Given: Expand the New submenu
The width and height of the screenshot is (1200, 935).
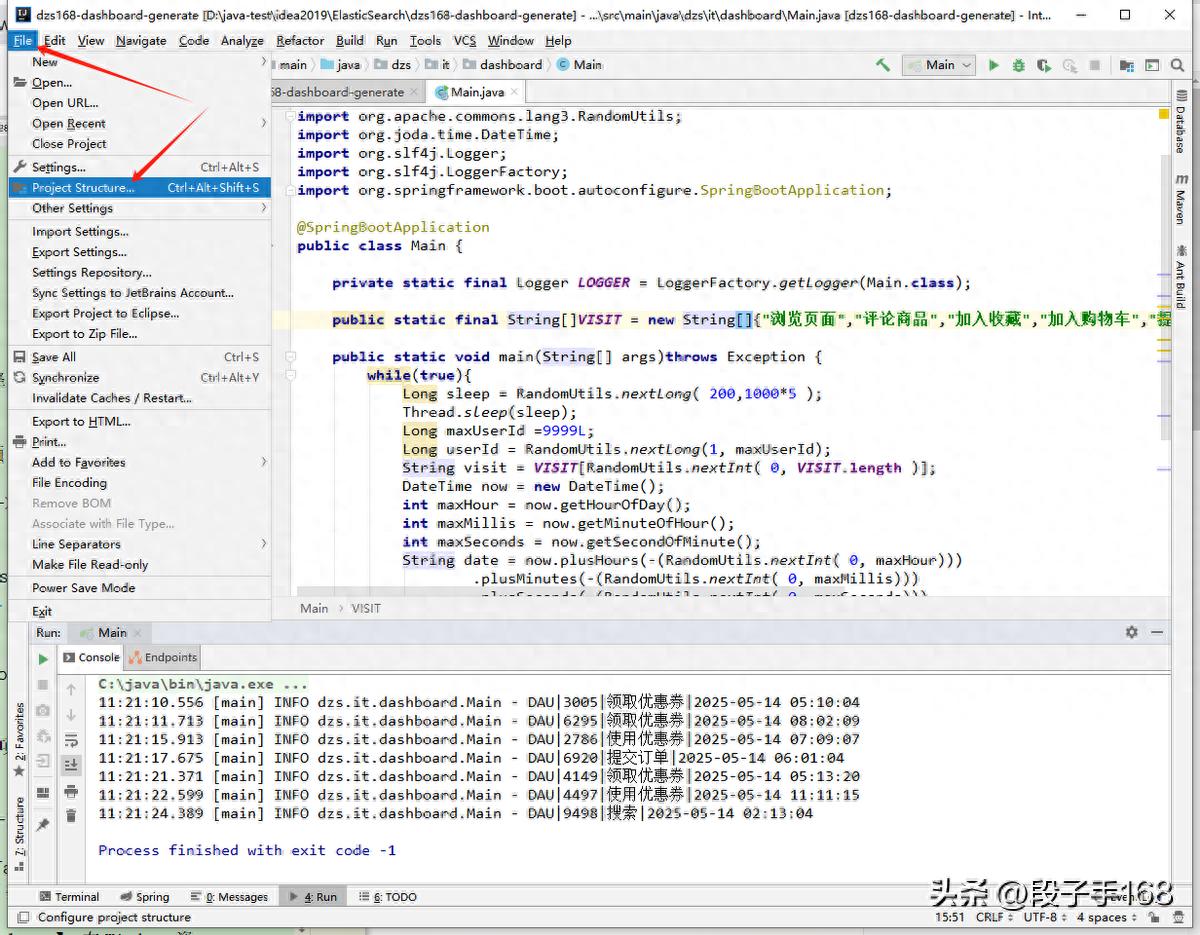Looking at the screenshot, I should click(139, 62).
